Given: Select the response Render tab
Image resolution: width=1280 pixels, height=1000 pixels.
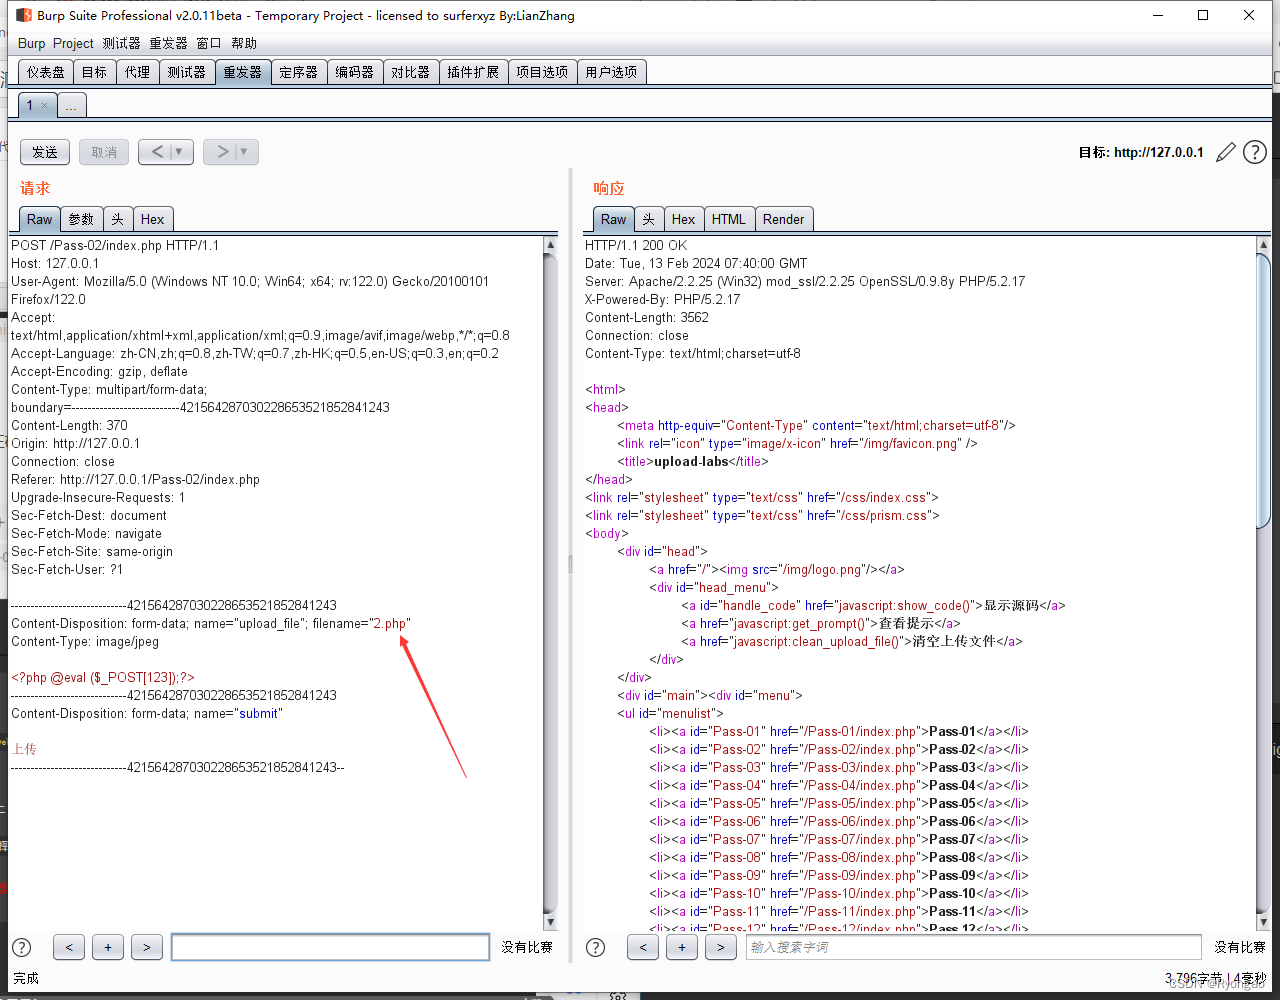Looking at the screenshot, I should tap(783, 219).
